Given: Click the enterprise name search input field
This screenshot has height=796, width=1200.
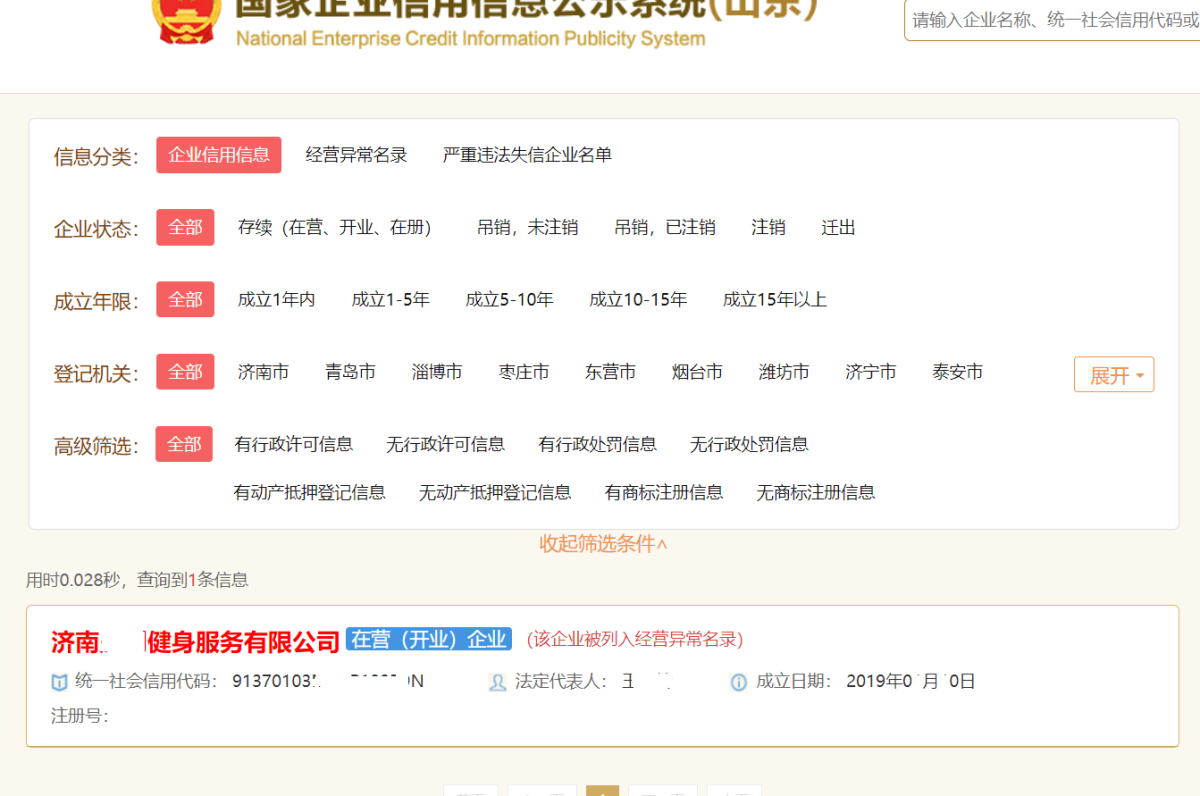Looking at the screenshot, I should pos(1052,20).
